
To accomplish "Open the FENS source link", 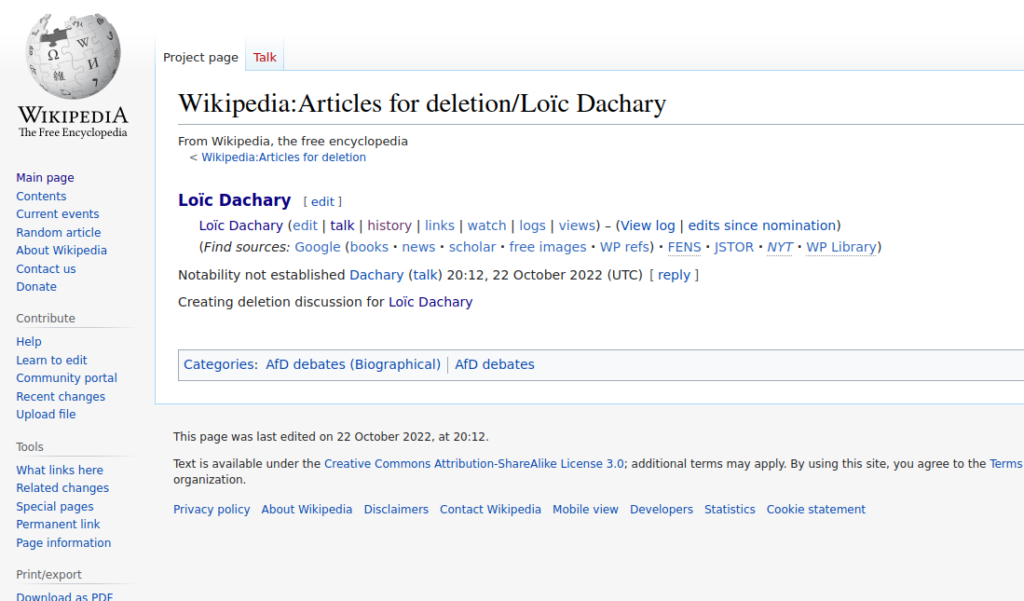I will click(x=684, y=247).
